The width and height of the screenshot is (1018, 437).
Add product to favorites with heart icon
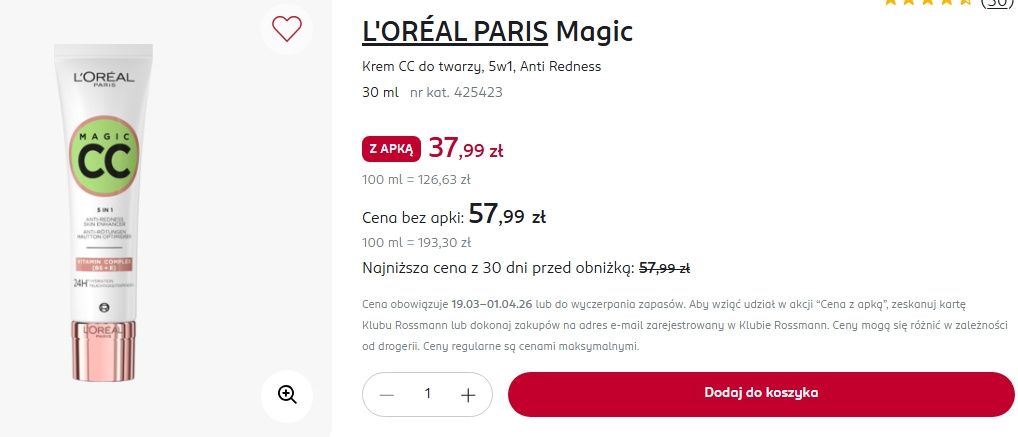tap(287, 29)
